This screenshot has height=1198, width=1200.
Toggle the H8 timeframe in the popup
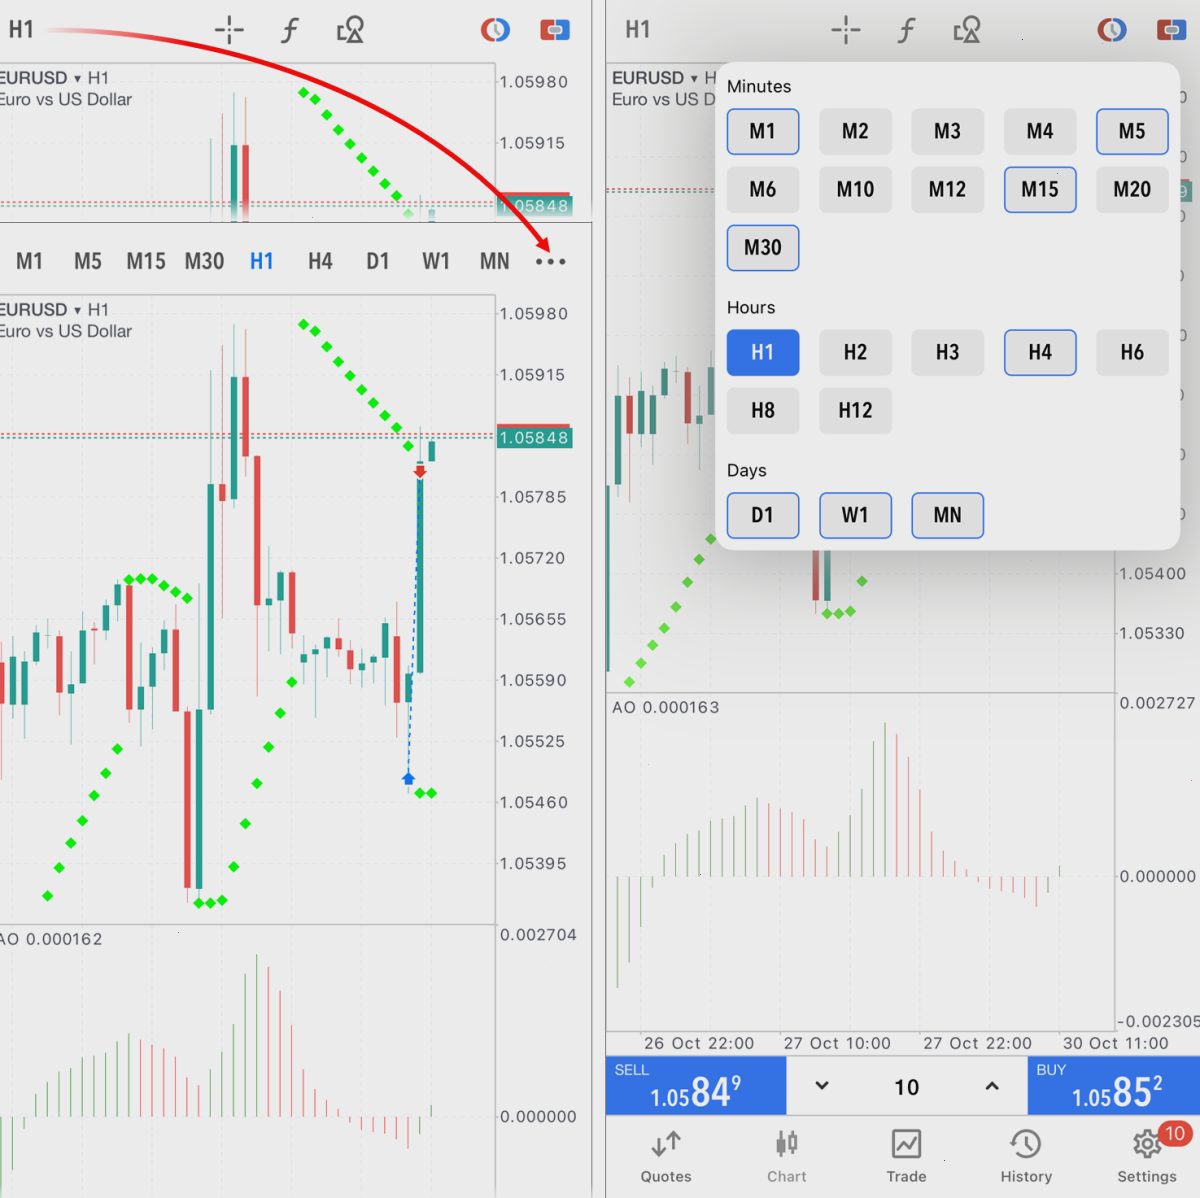click(x=763, y=410)
